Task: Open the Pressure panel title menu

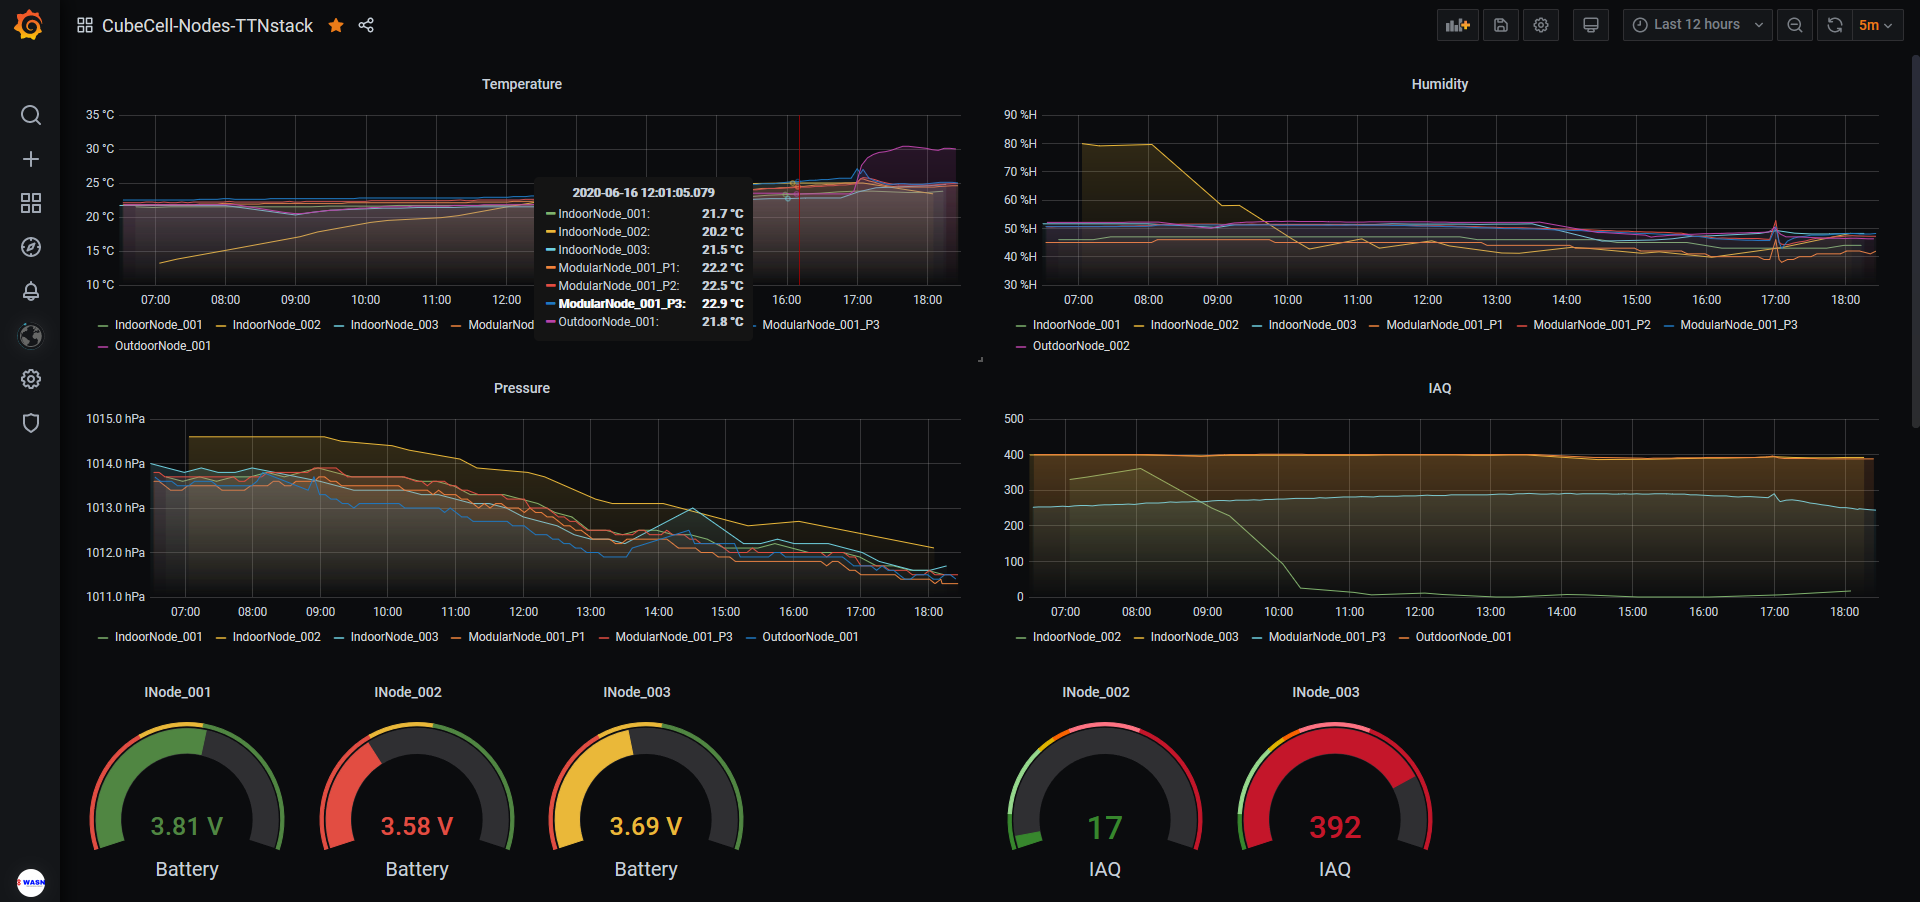Action: pos(521,388)
